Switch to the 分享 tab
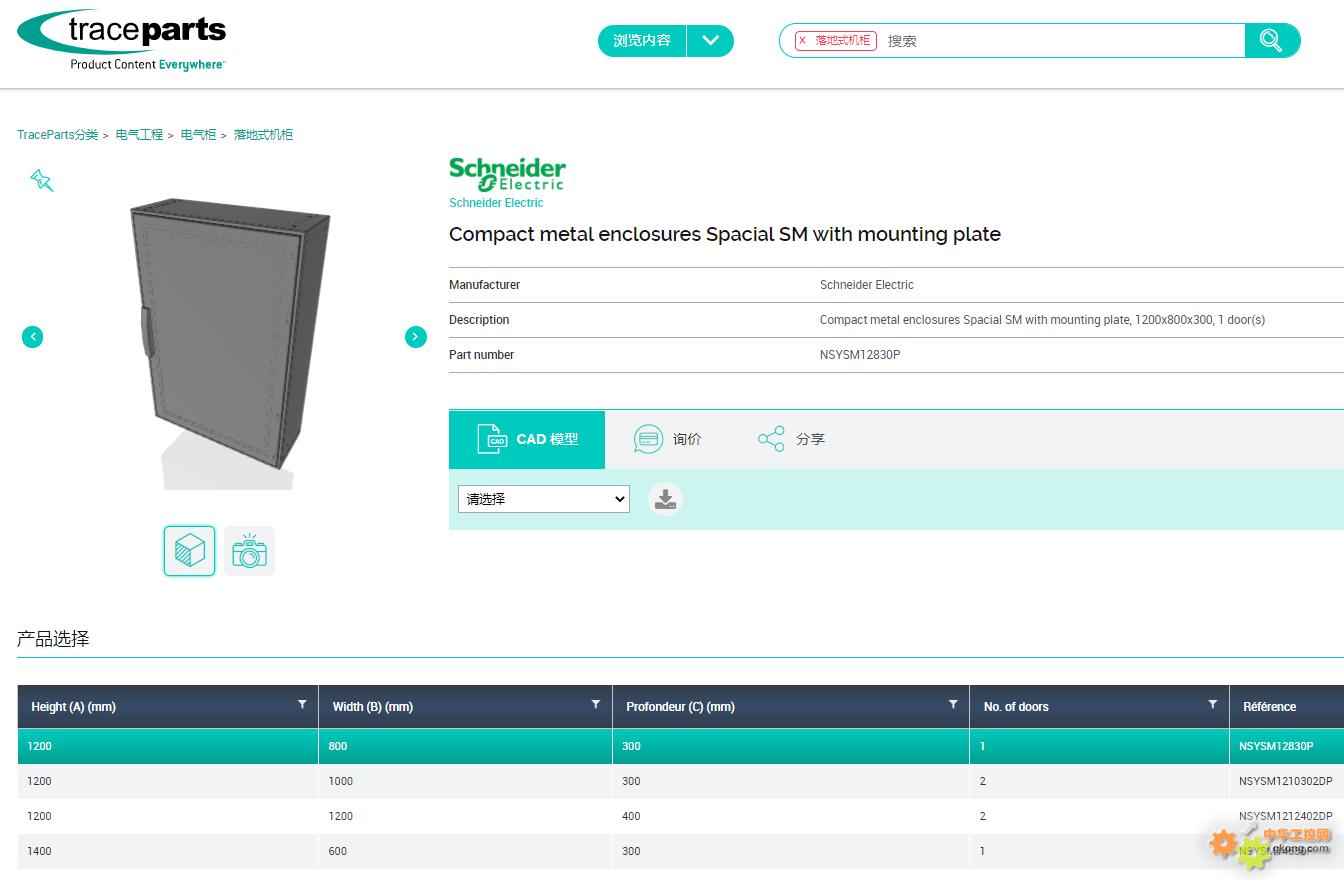 click(x=791, y=439)
